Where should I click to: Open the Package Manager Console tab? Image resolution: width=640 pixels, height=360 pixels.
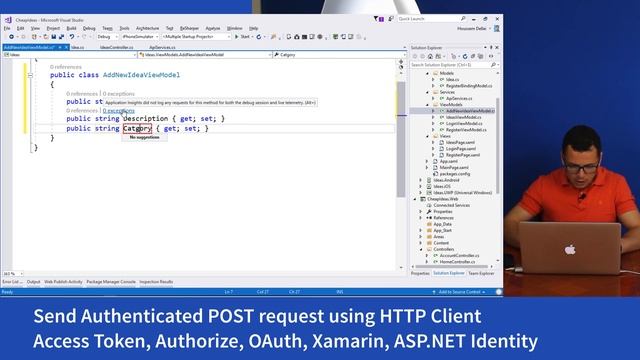click(111, 282)
